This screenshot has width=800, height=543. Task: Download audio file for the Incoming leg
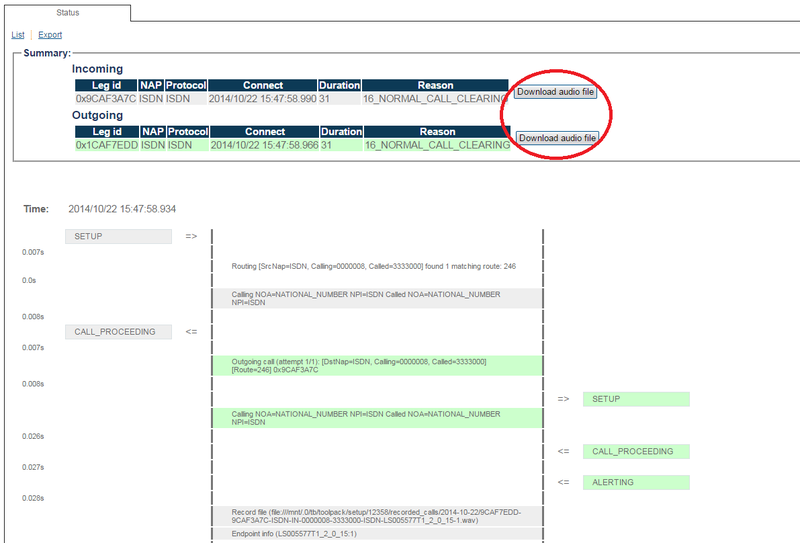[555, 92]
